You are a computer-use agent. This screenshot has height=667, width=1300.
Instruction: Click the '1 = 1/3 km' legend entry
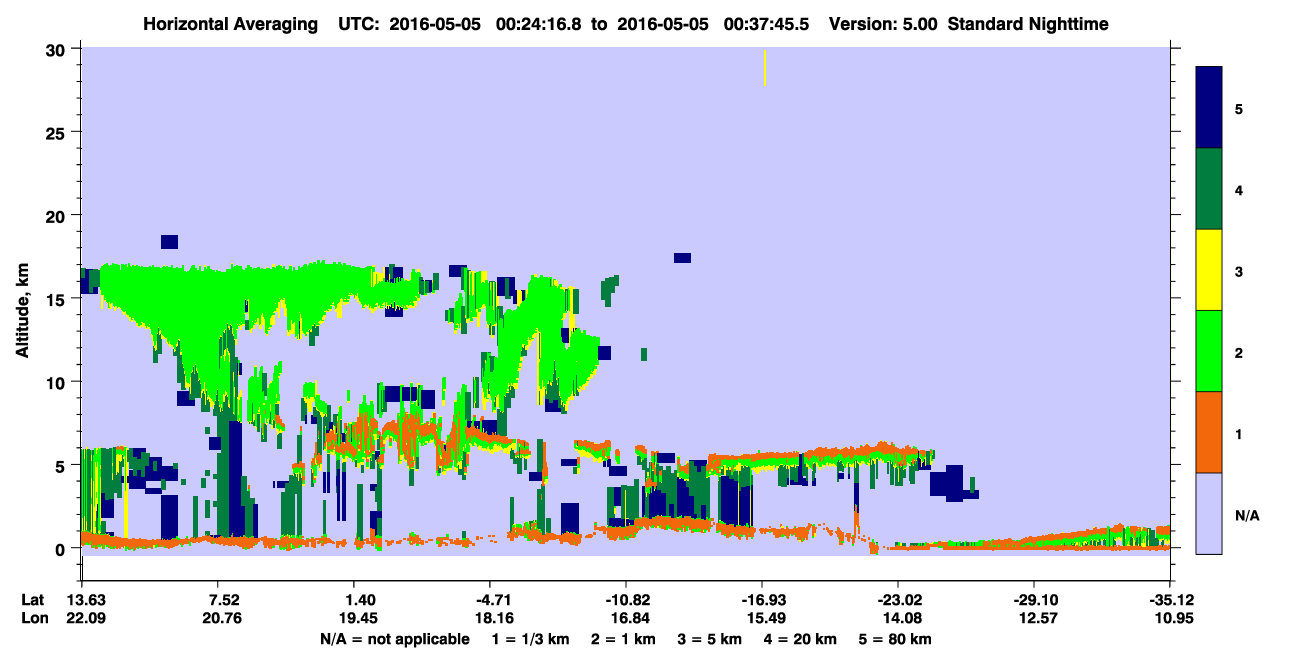coord(530,638)
